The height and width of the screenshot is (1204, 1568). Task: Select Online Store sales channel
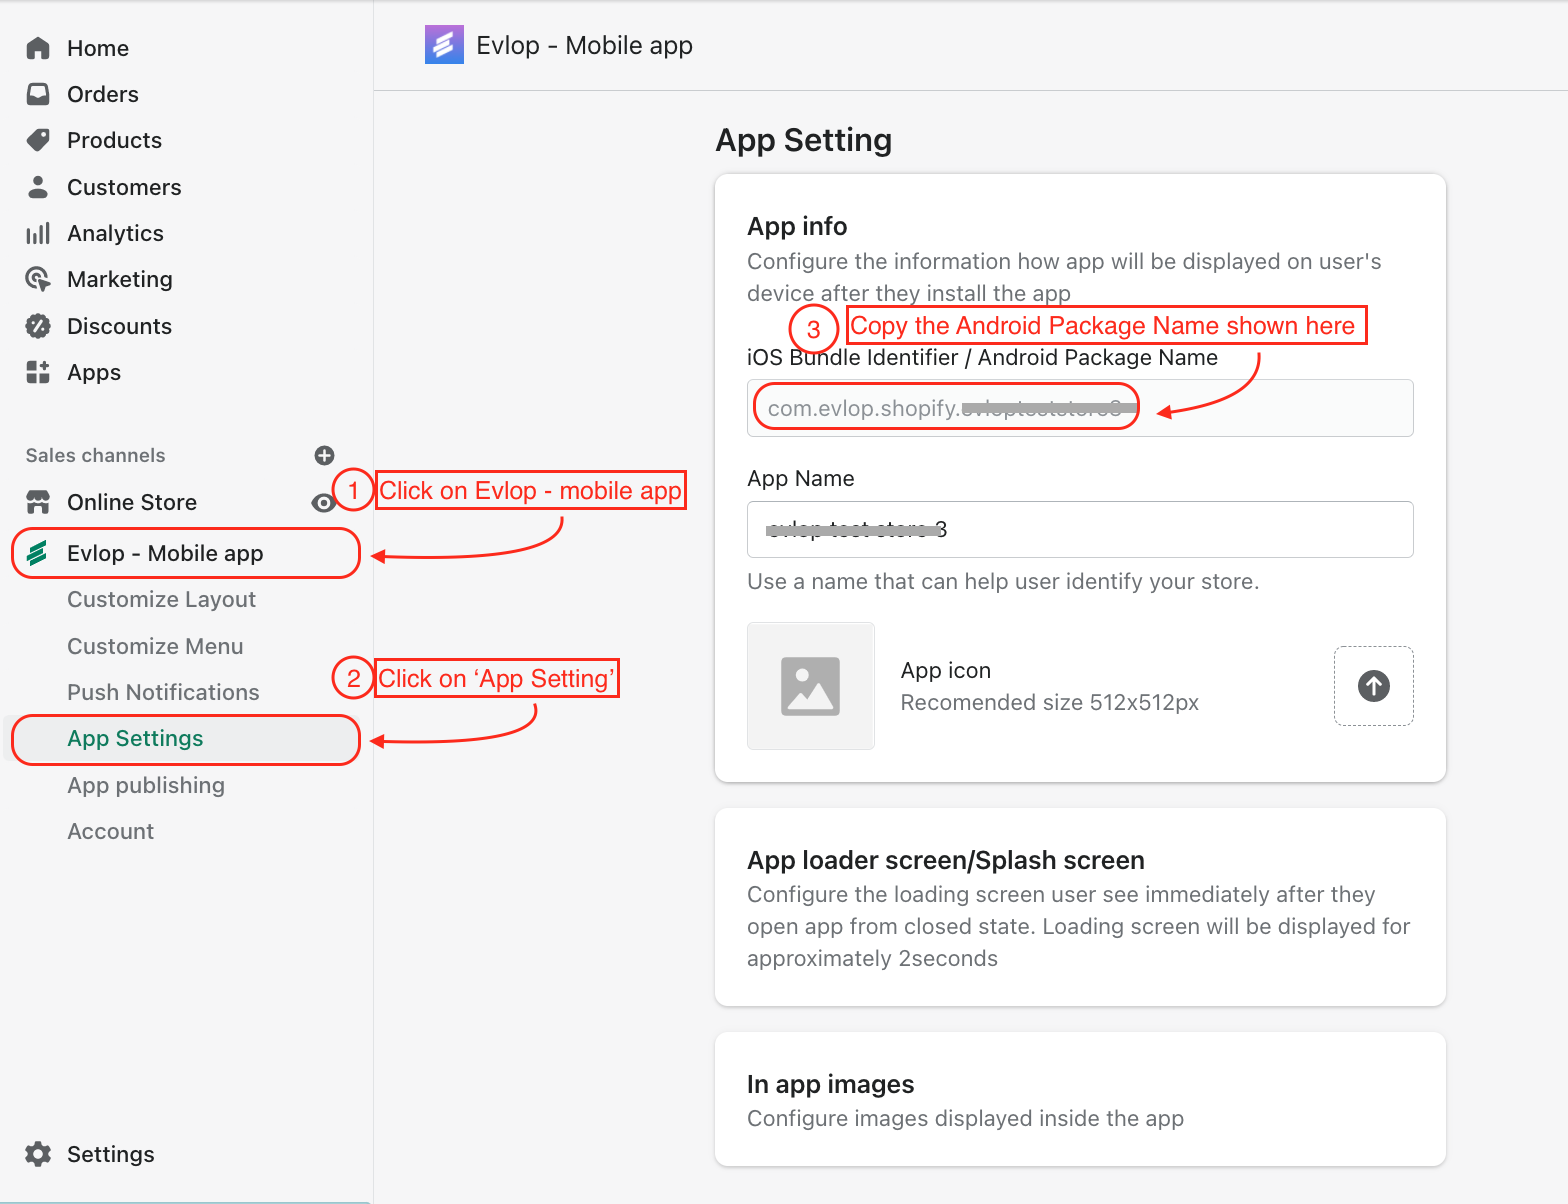(x=132, y=502)
